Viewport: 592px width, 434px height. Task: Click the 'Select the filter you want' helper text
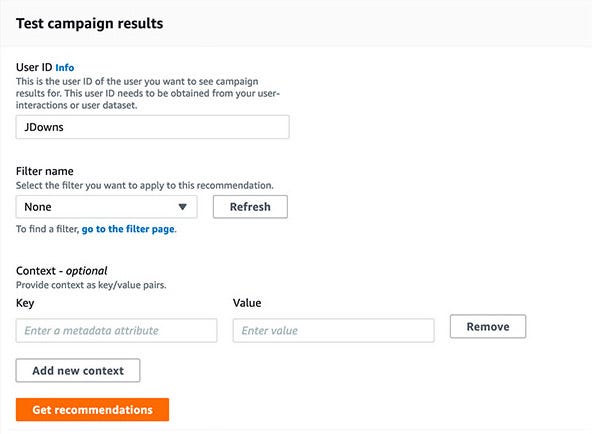[145, 186]
